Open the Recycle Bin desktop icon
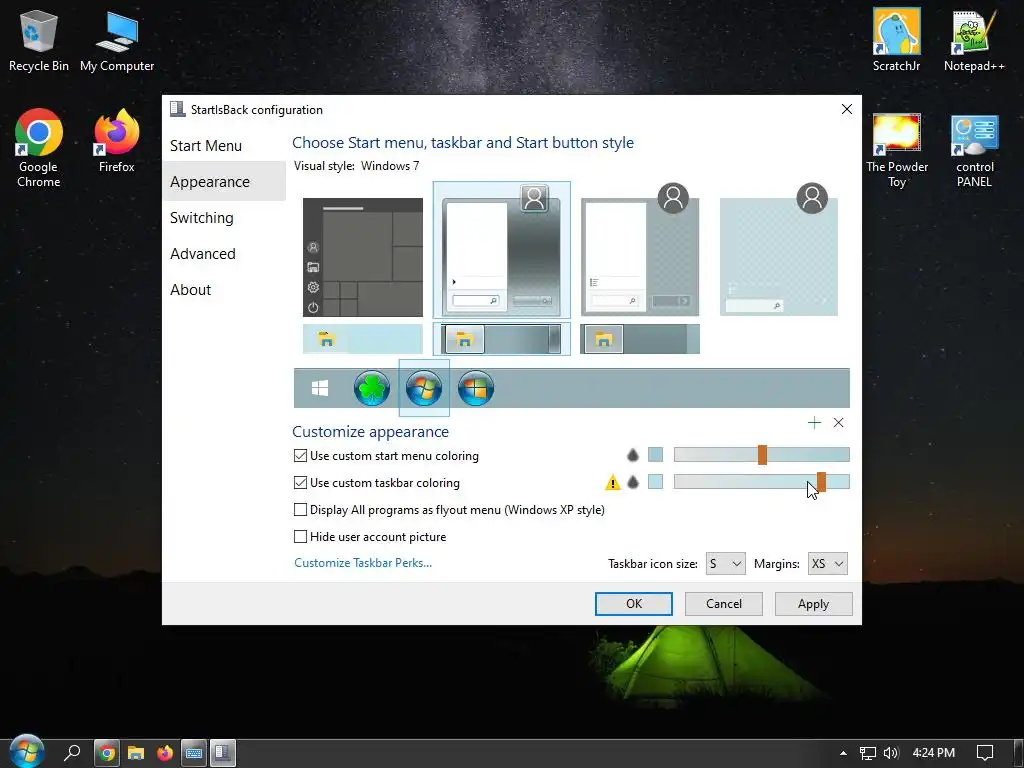 click(39, 40)
